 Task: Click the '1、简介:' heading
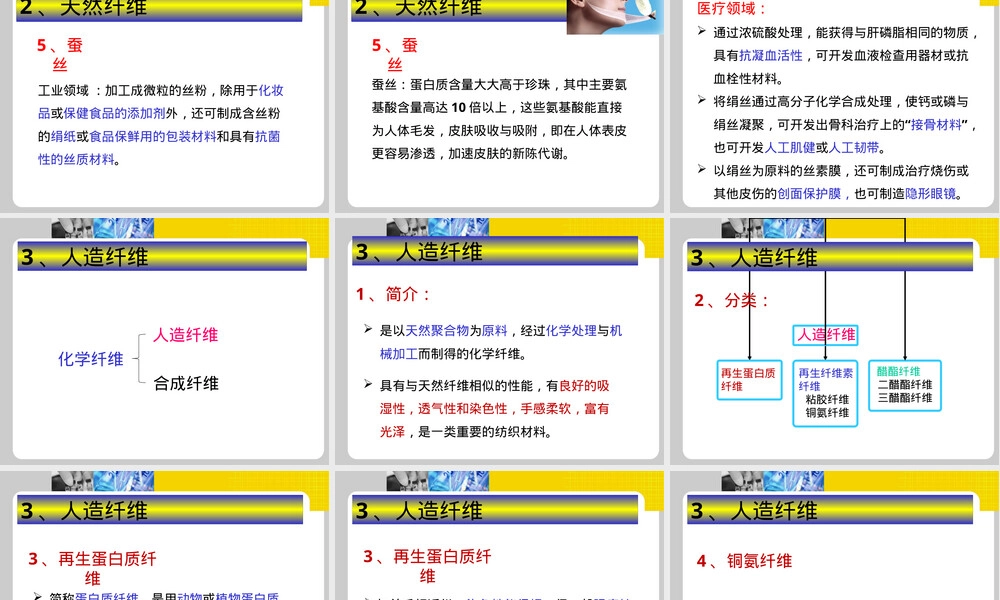[x=393, y=294]
